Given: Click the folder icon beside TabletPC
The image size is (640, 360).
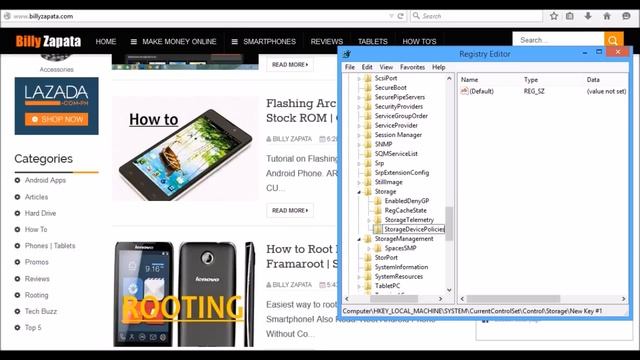Looking at the screenshot, I should [368, 286].
